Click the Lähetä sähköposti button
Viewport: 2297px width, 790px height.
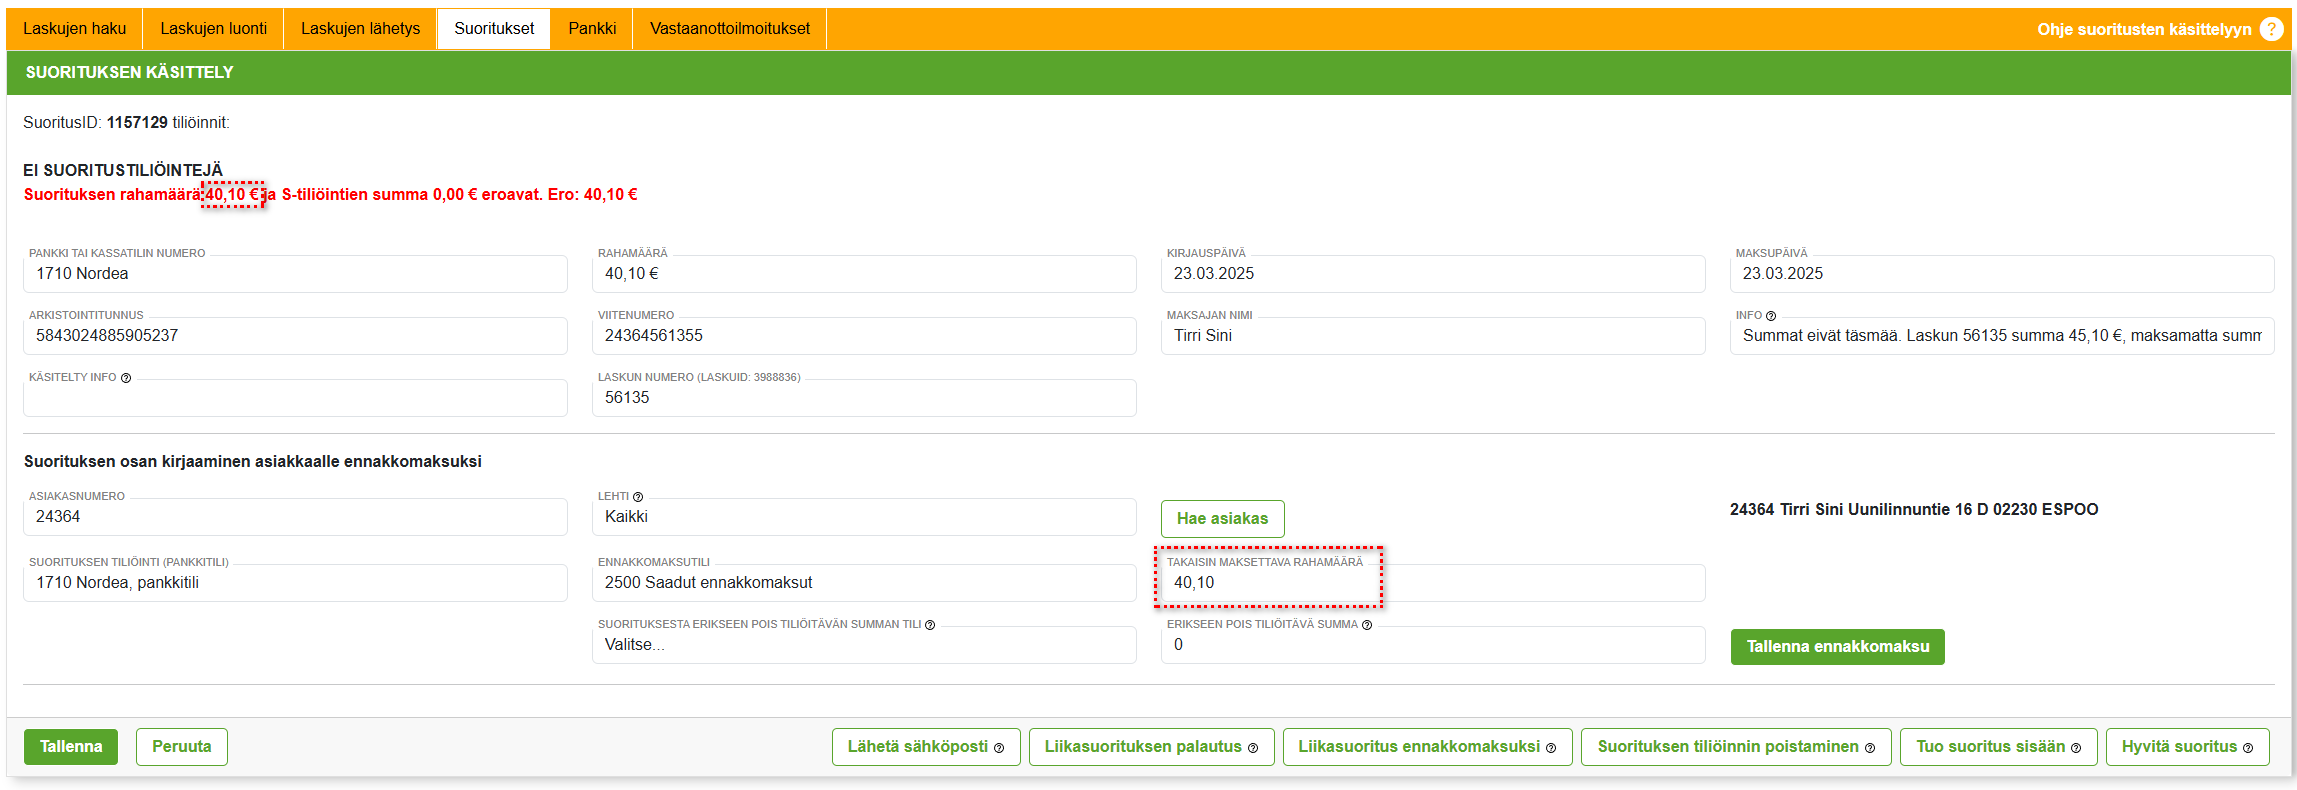click(925, 747)
